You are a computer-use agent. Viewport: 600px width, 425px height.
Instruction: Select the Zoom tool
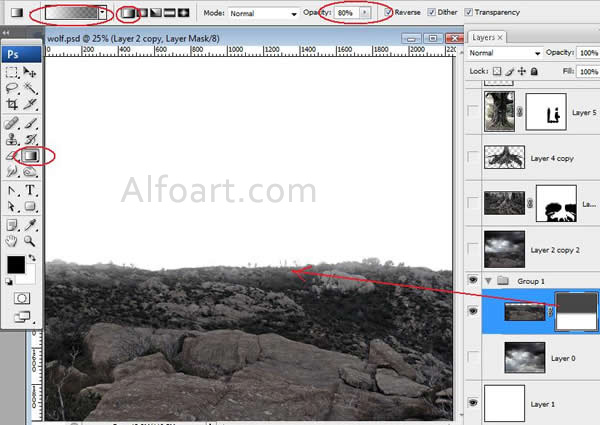(x=30, y=240)
